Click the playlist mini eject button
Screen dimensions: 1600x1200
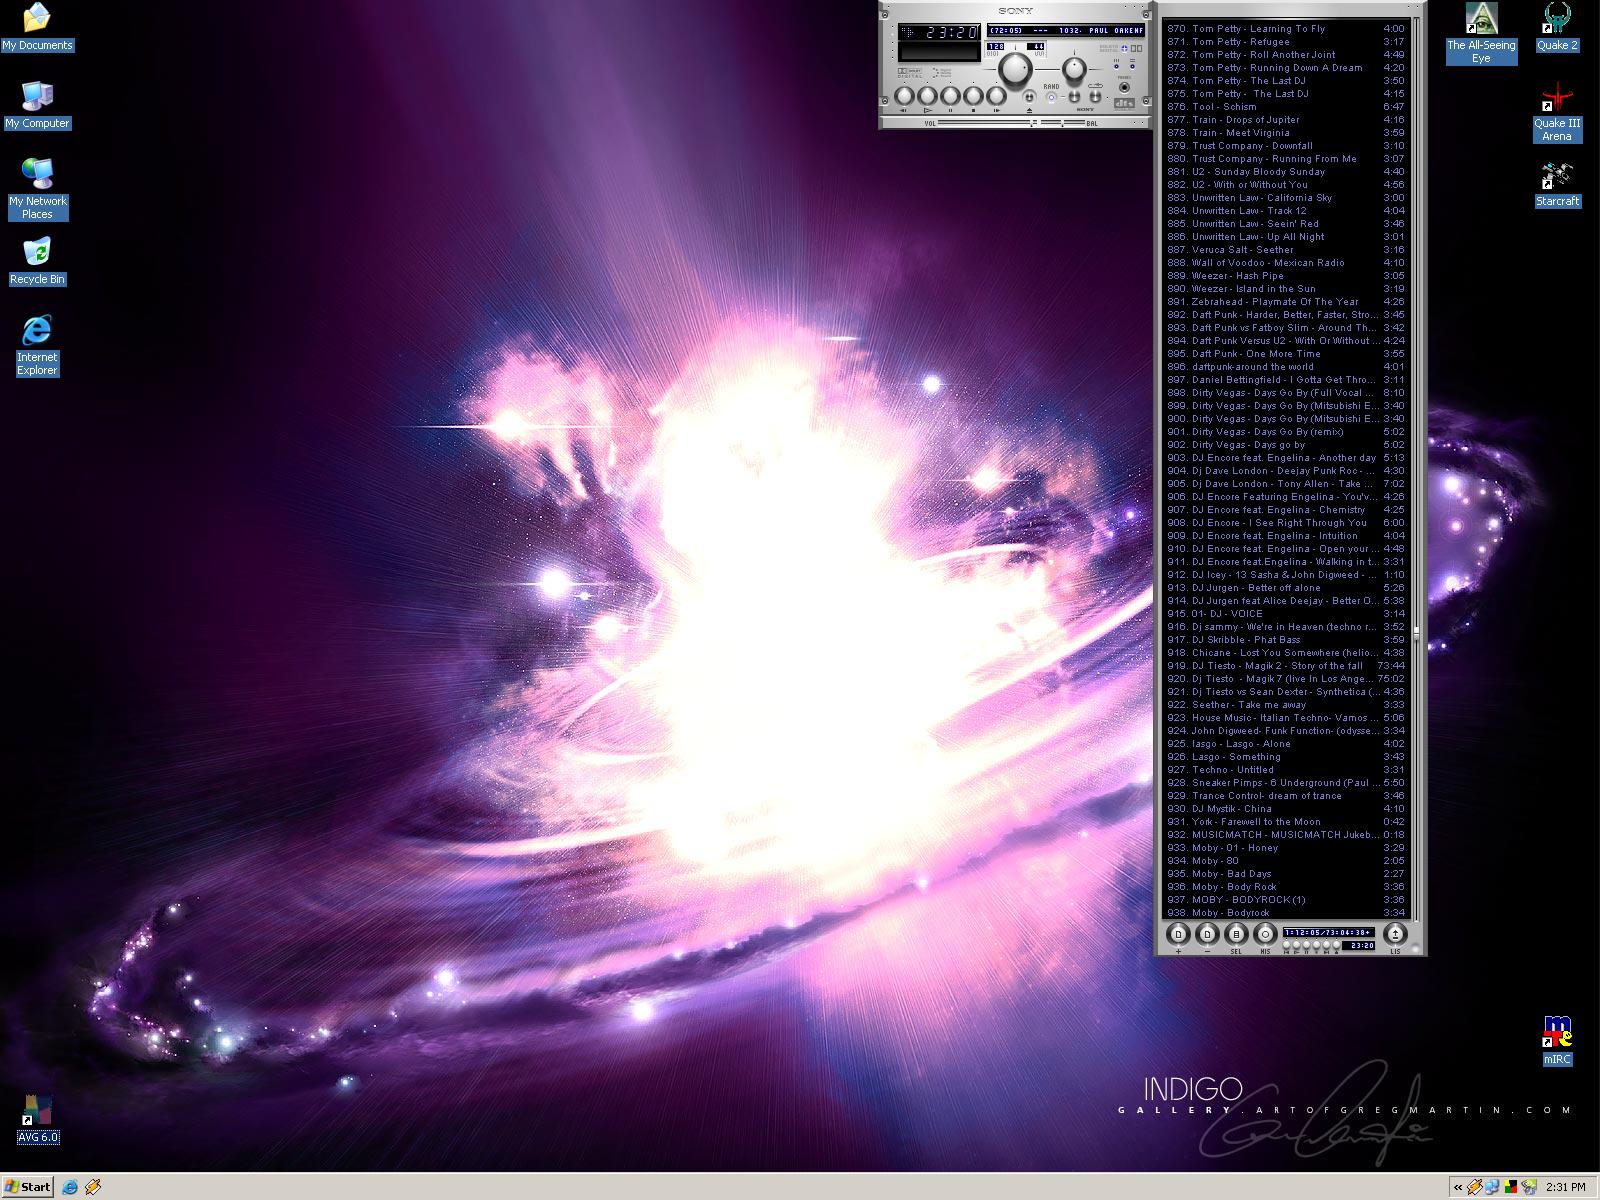pos(1336,944)
